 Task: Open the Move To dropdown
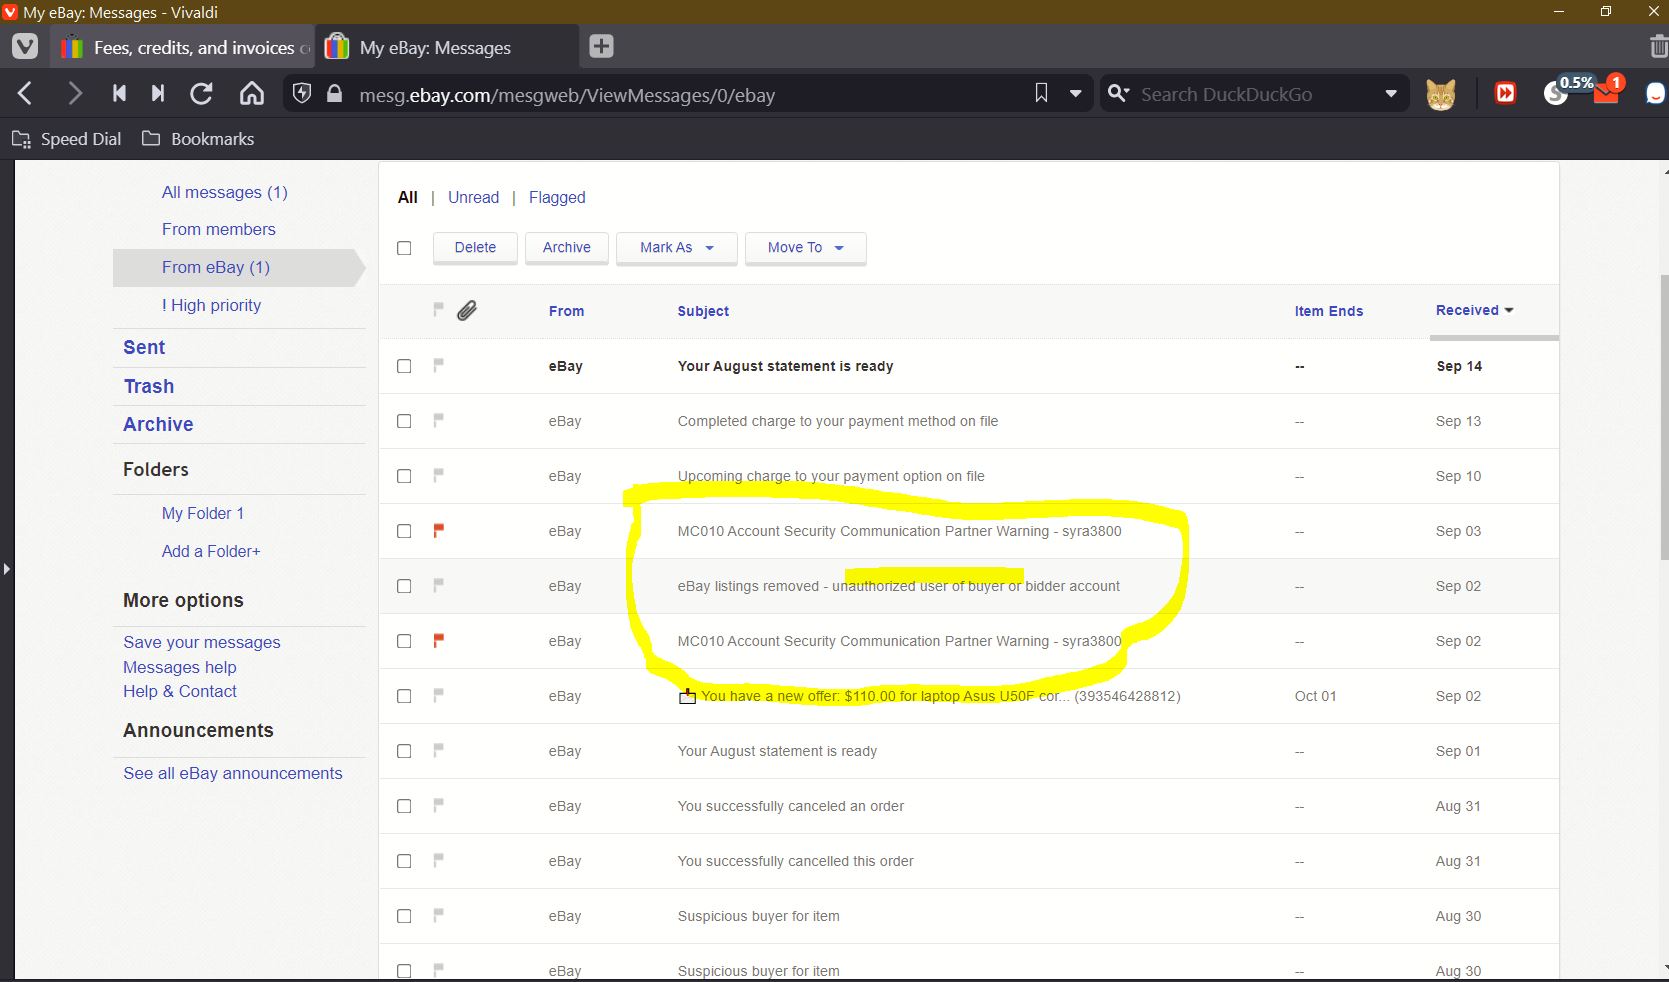click(805, 248)
